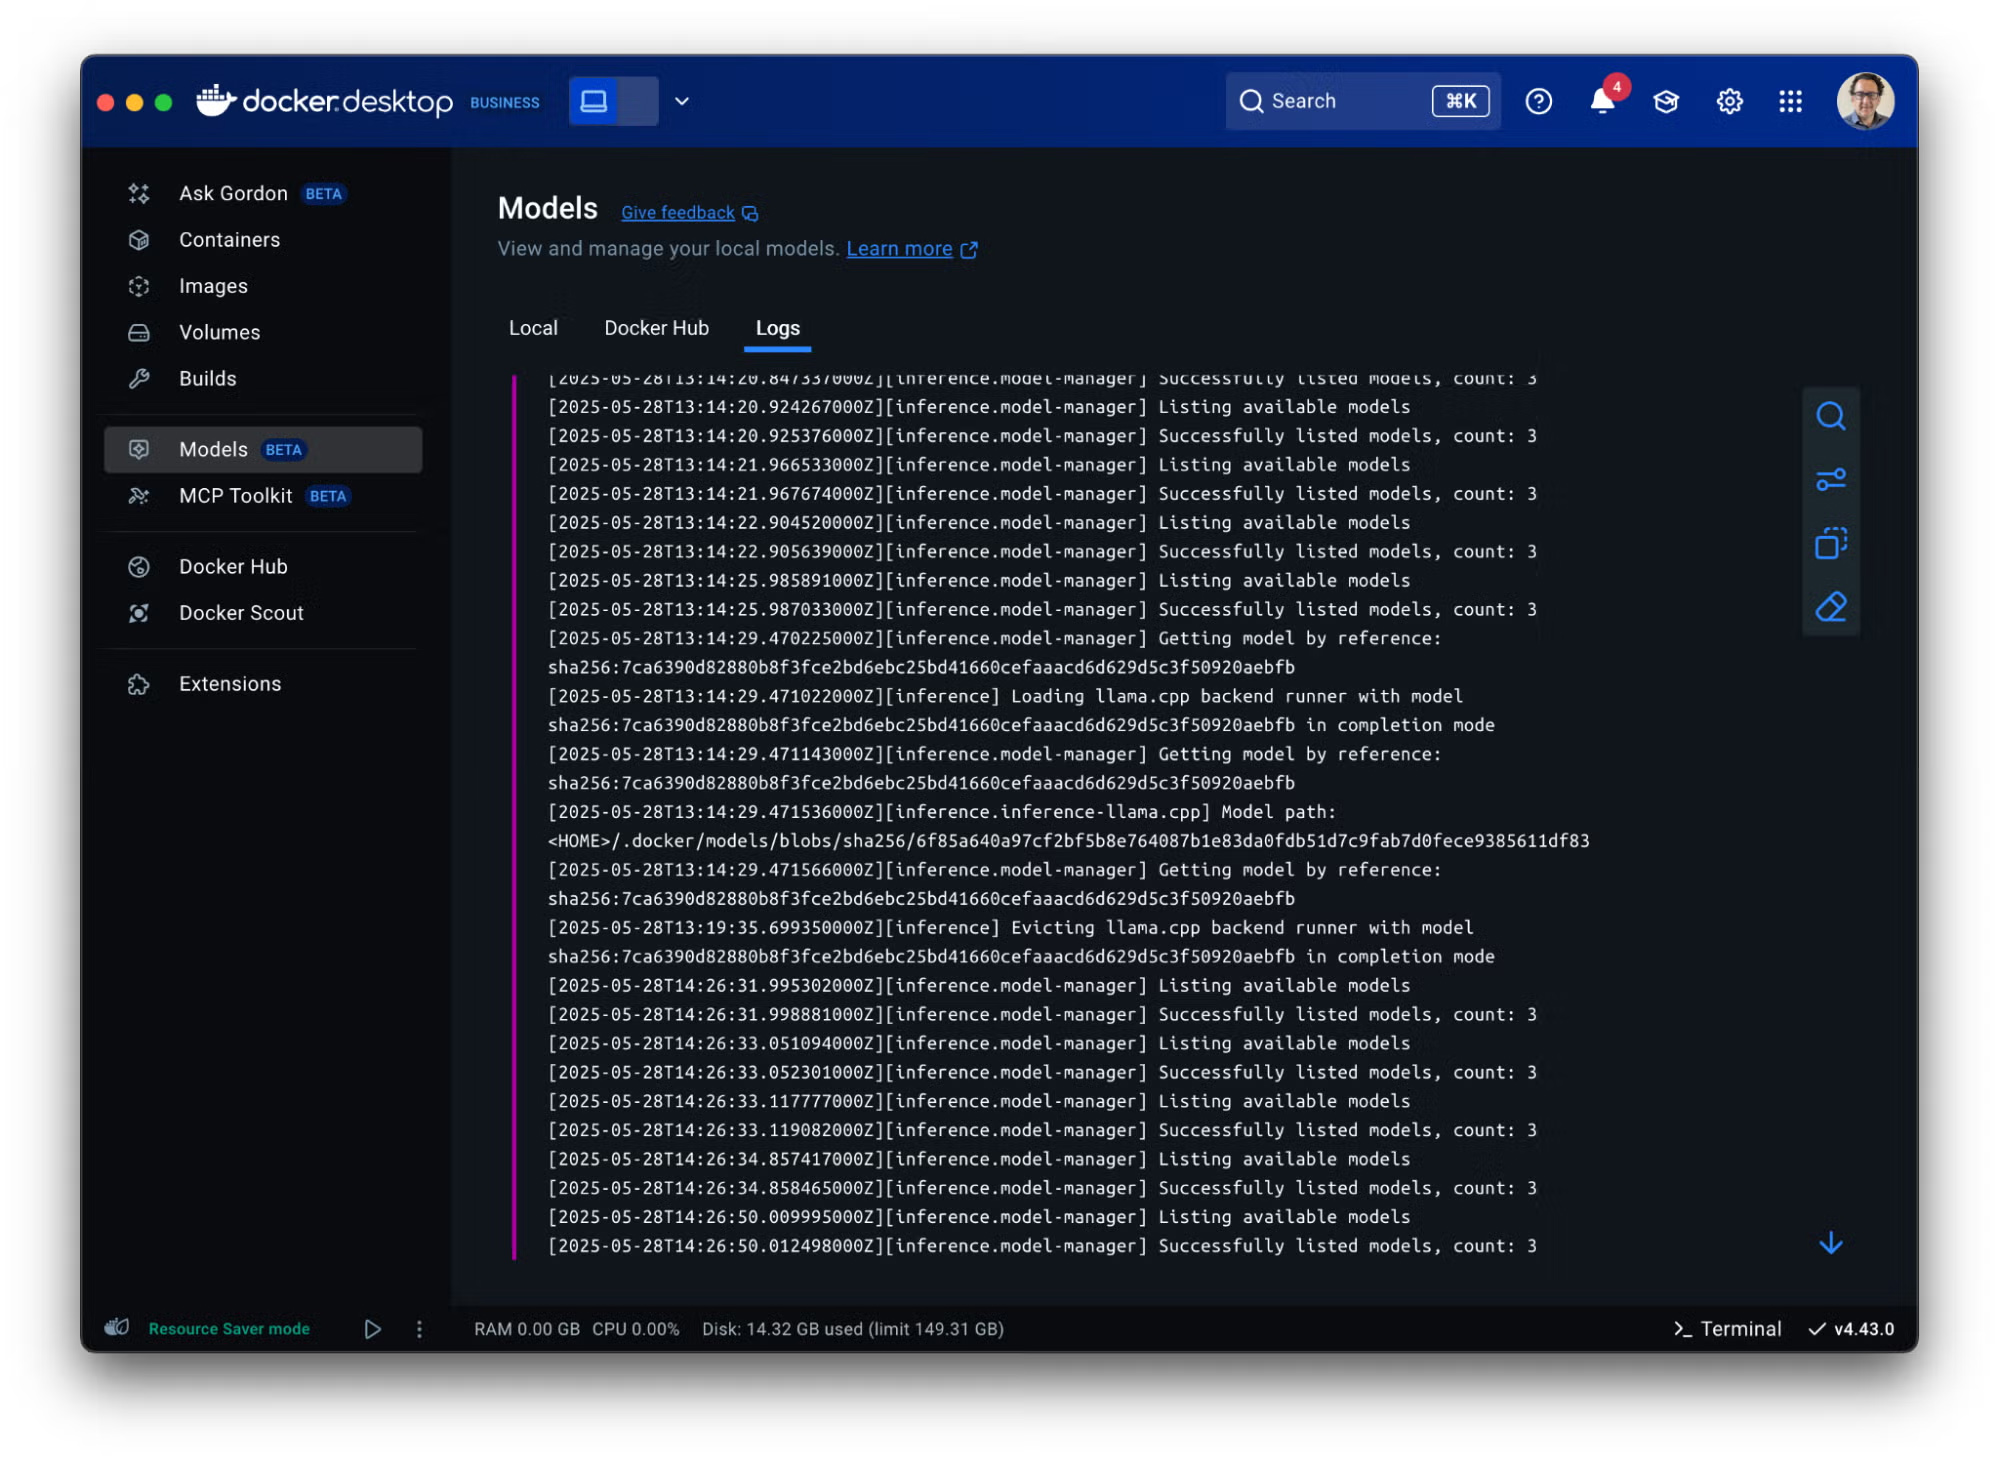
Task: Click the Docker whale logo
Action: tap(215, 100)
